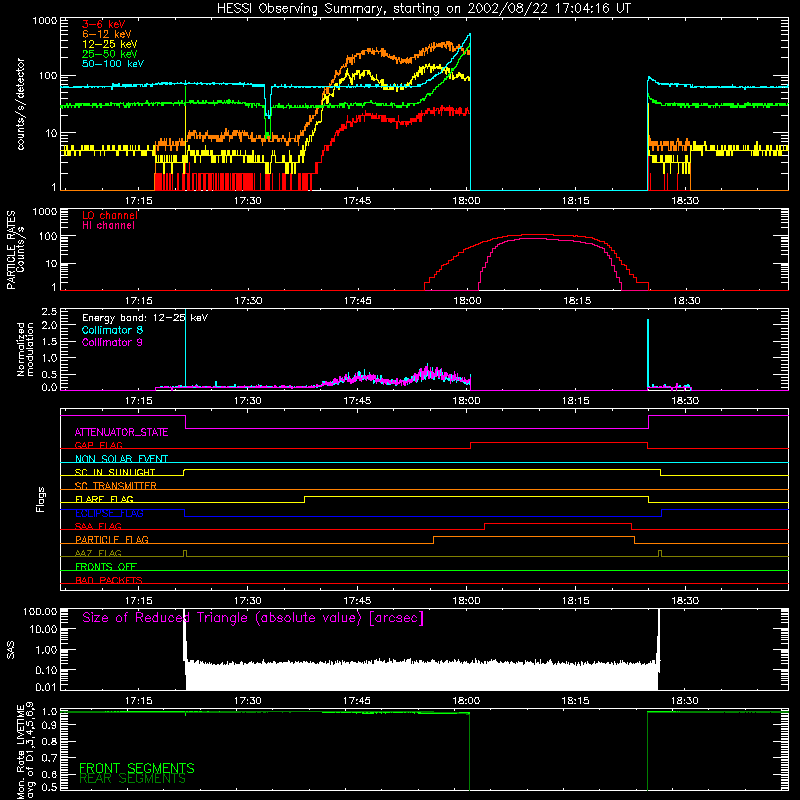
Task: Click the Normalized modulation axis label
Action: pyautogui.click(x=25, y=349)
